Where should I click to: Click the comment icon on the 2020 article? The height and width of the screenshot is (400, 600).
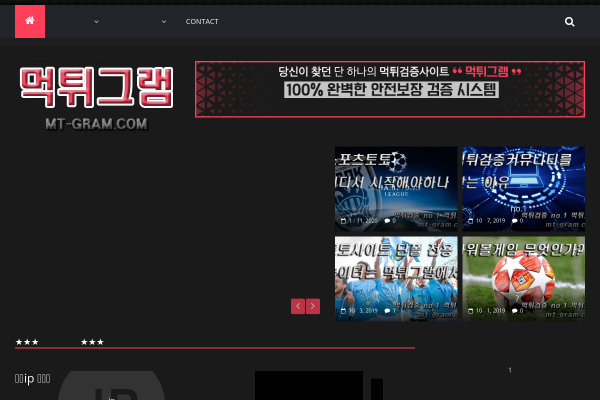pos(387,221)
